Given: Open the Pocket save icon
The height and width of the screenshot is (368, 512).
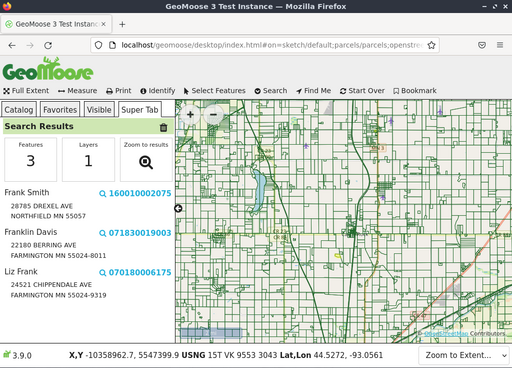Looking at the screenshot, I should [482, 45].
